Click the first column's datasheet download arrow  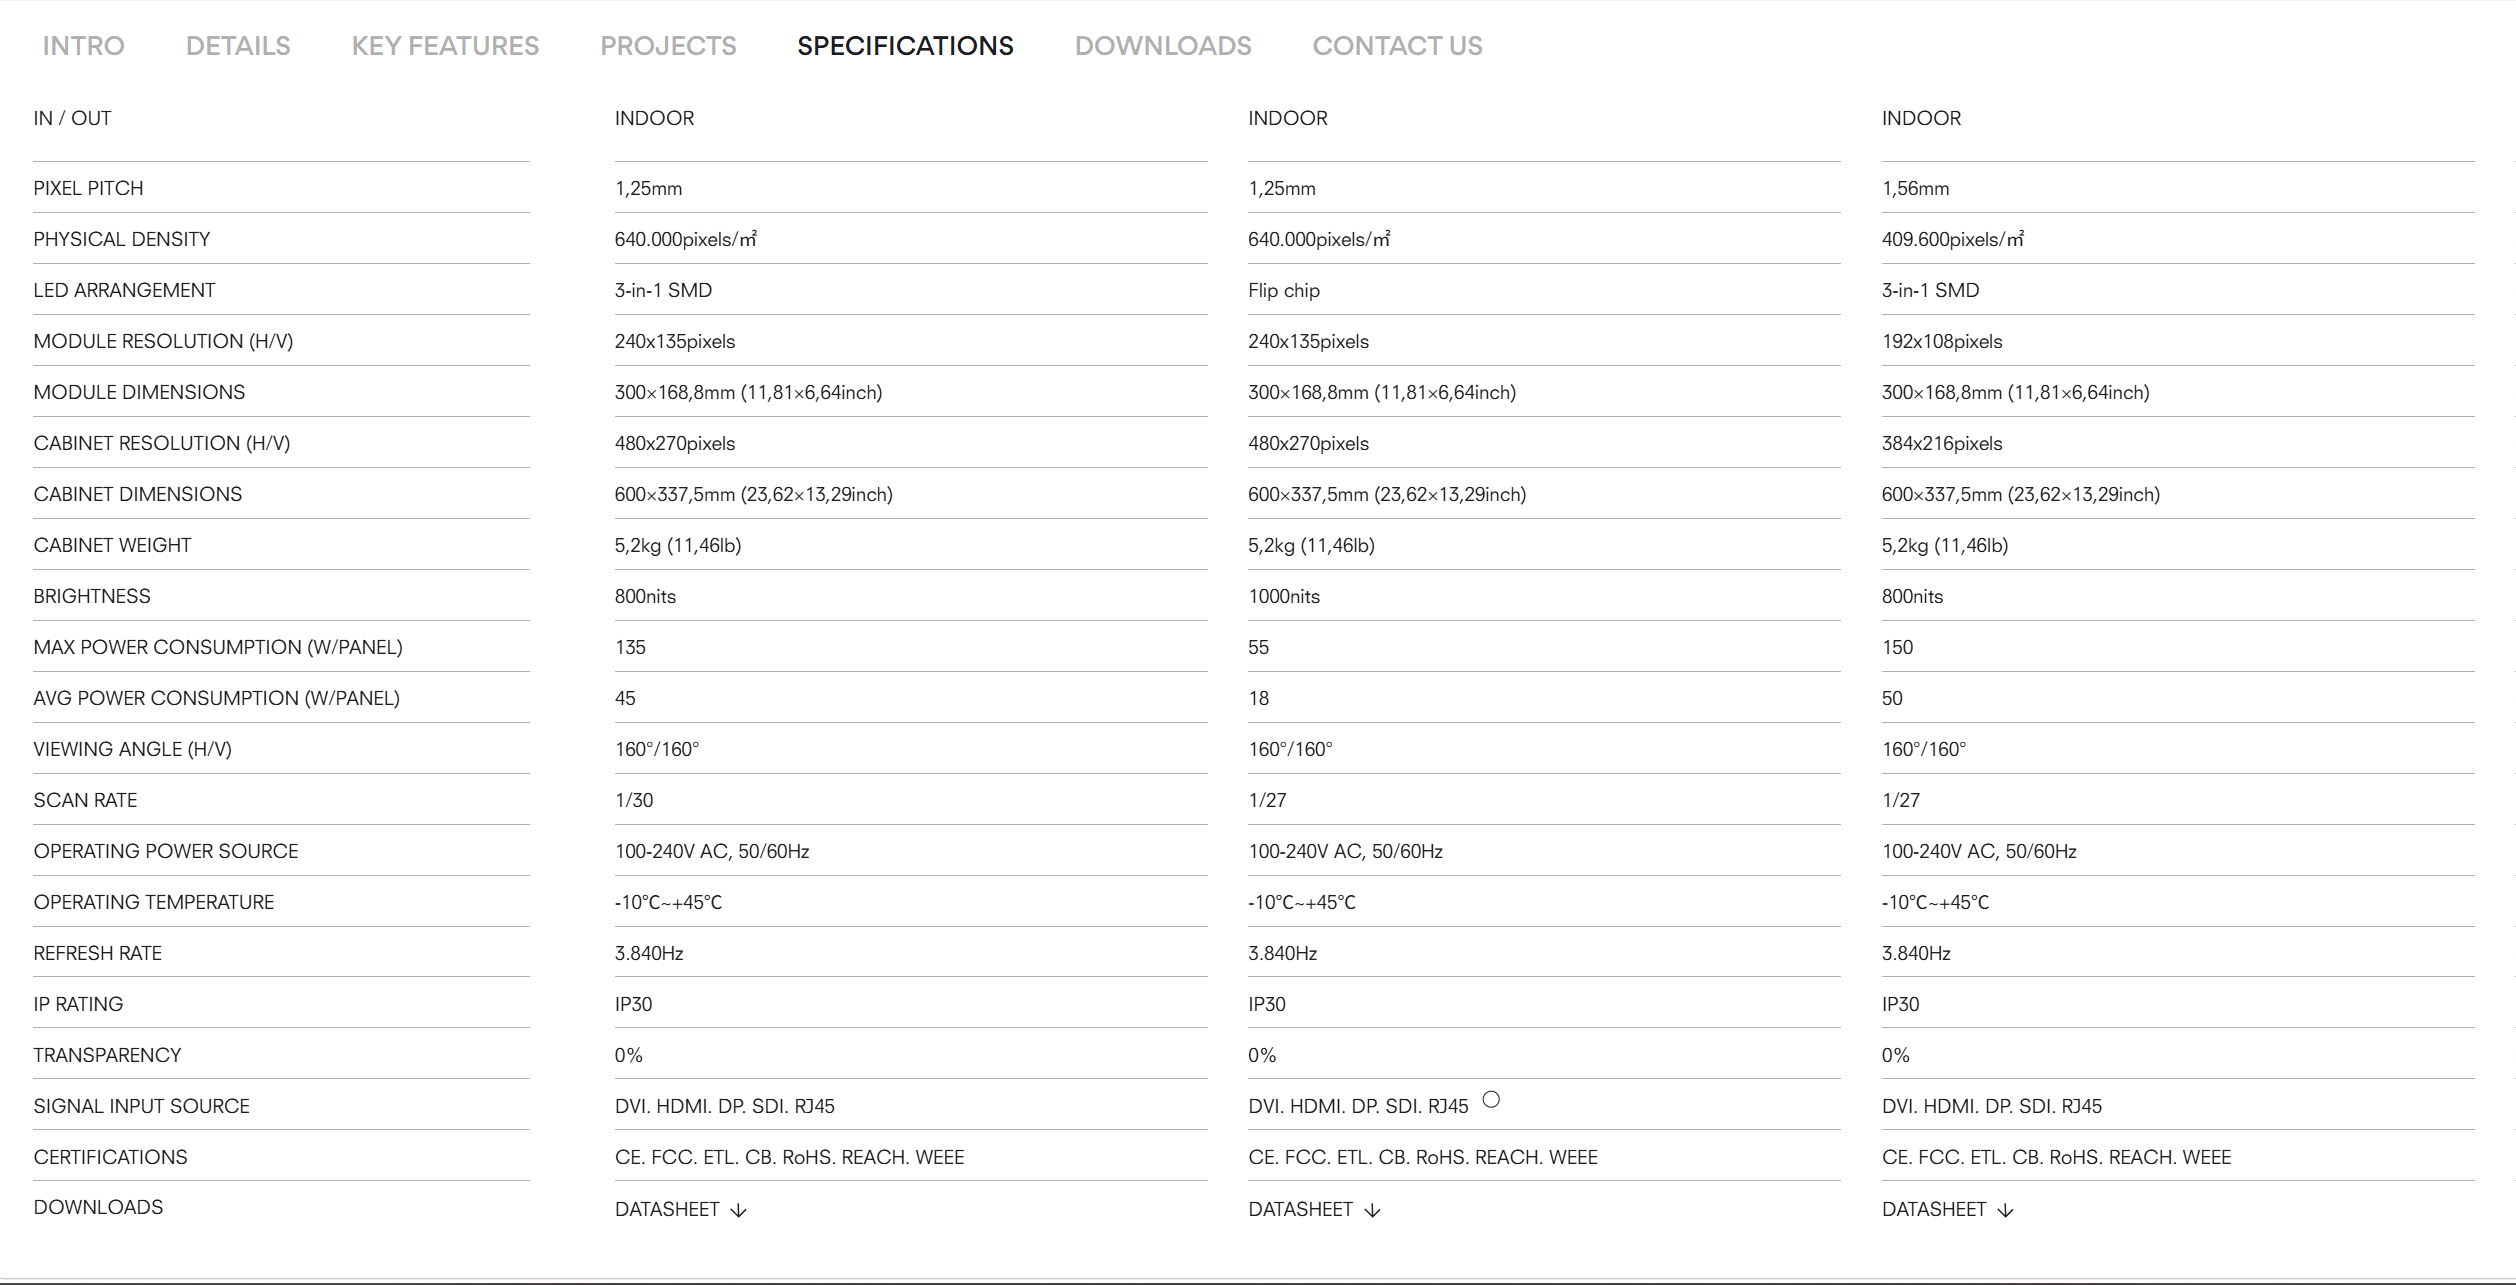point(738,1210)
